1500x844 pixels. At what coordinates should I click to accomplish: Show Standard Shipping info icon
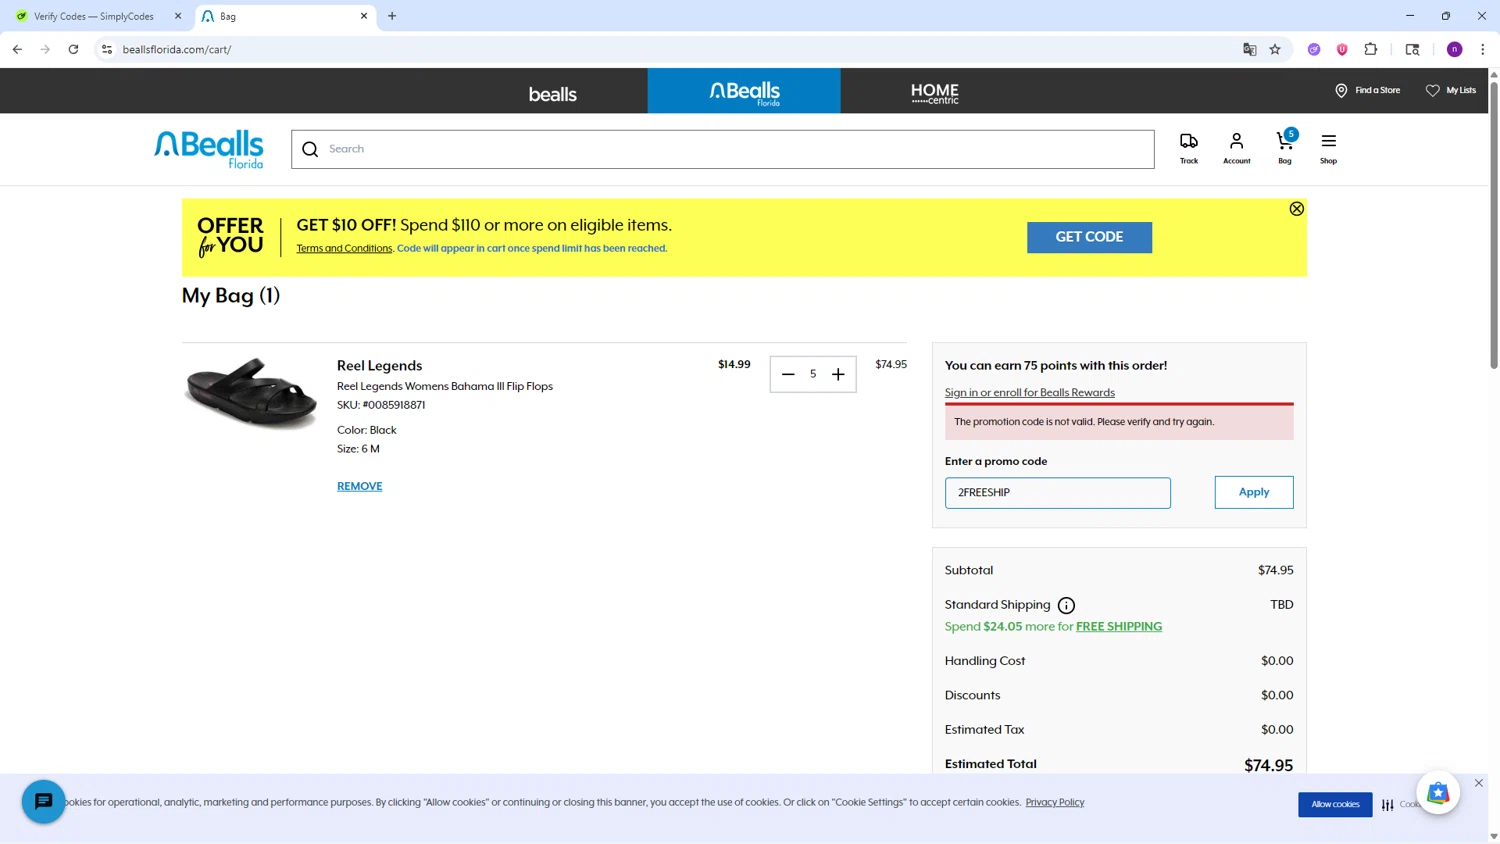click(1066, 605)
